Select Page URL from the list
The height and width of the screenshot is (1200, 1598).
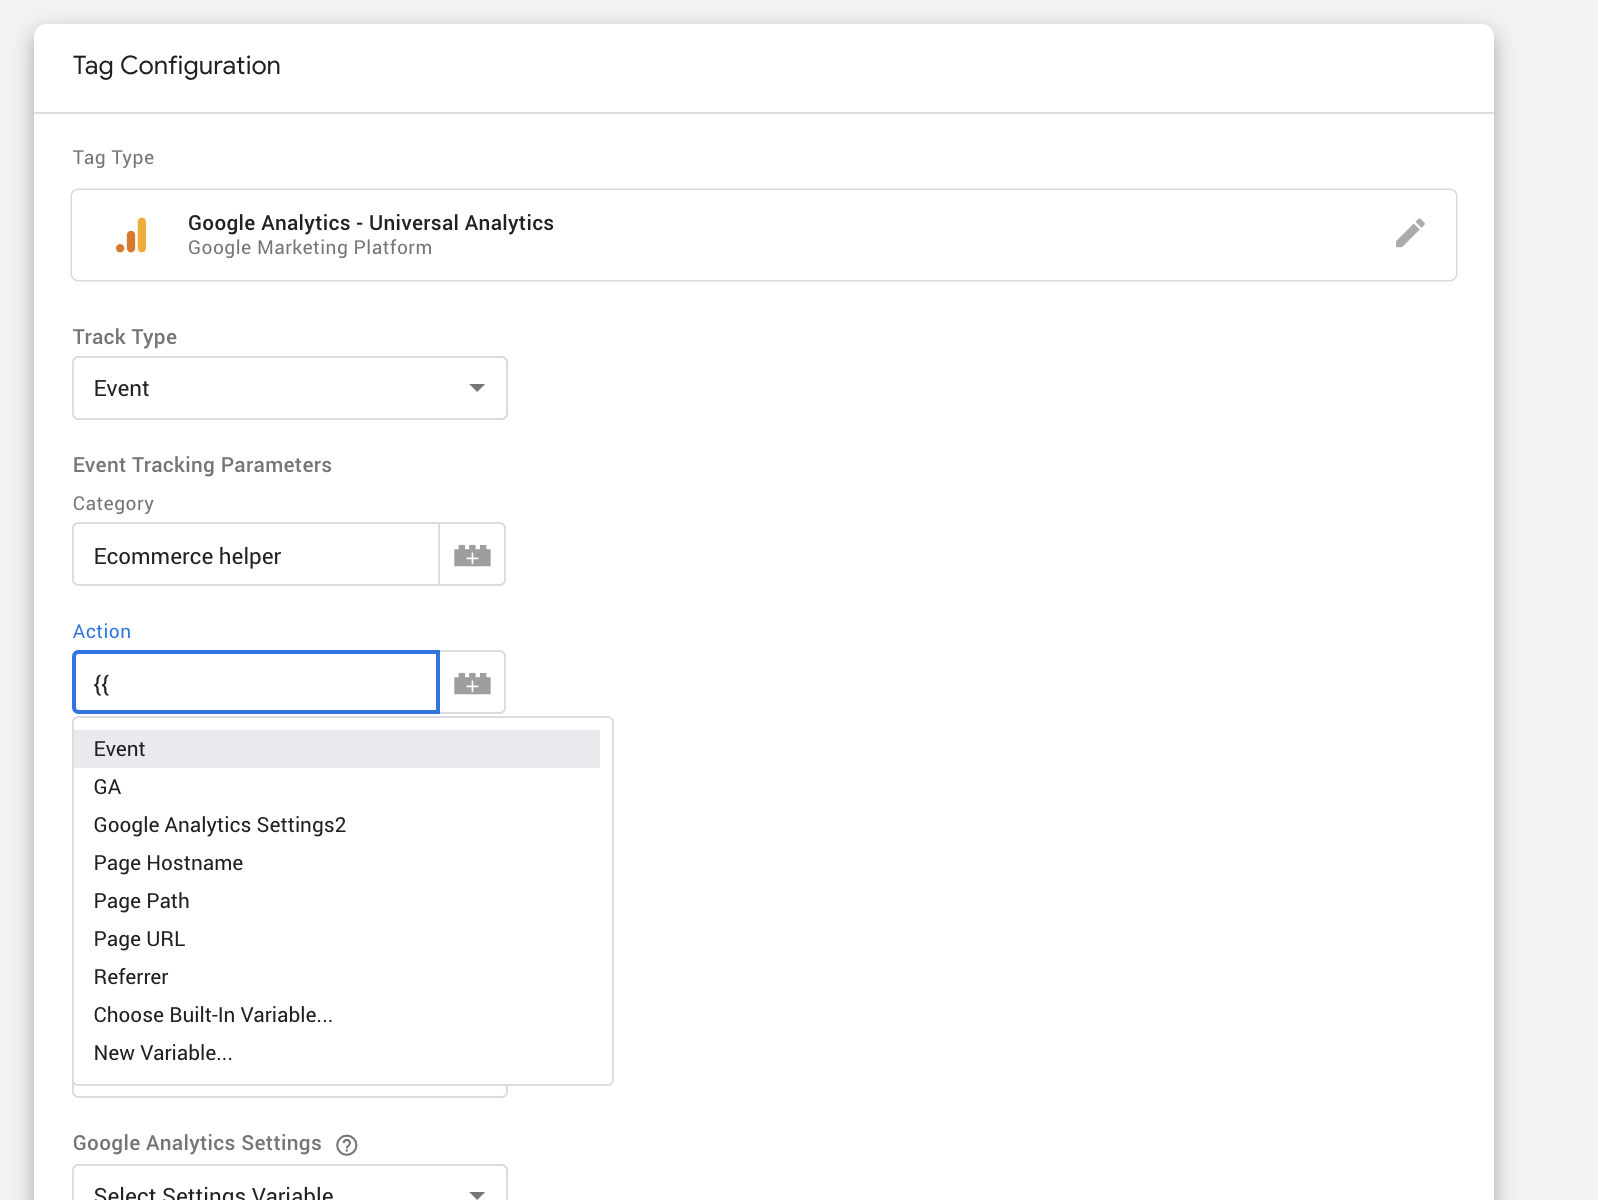click(x=337, y=939)
